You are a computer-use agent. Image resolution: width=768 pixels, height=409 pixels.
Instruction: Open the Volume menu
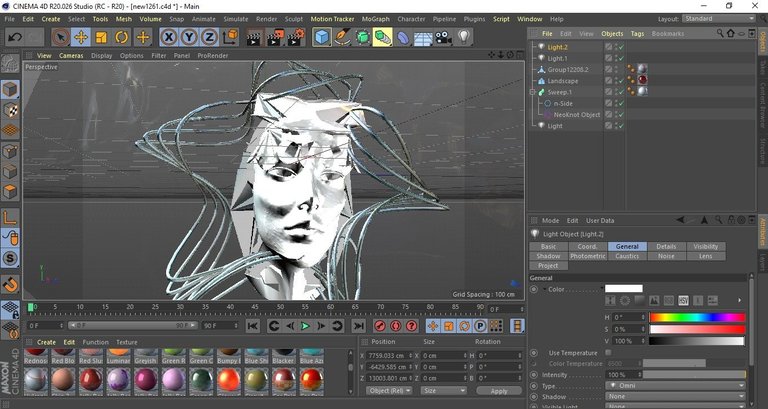point(150,19)
